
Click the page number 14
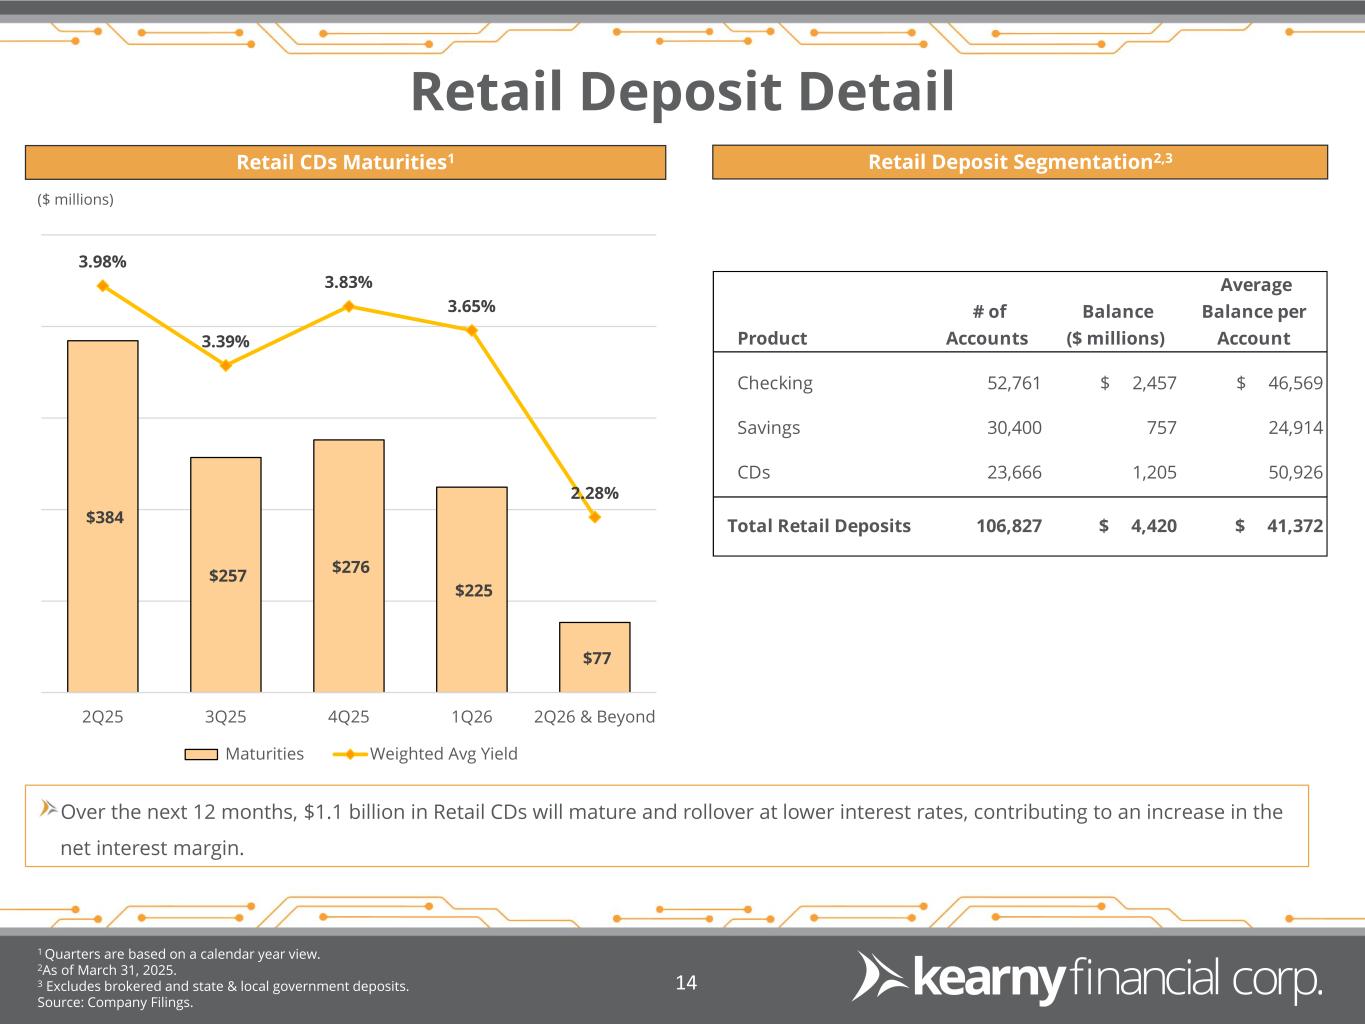coord(686,983)
